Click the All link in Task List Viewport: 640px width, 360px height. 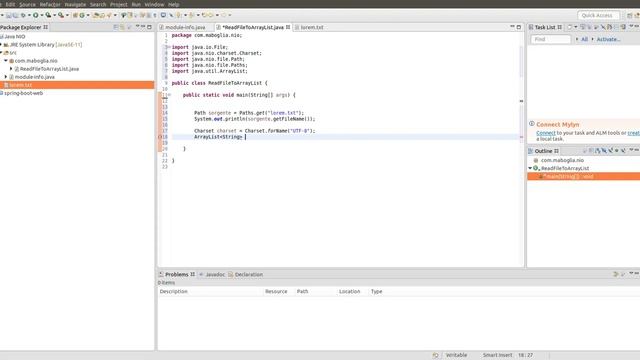coord(584,40)
